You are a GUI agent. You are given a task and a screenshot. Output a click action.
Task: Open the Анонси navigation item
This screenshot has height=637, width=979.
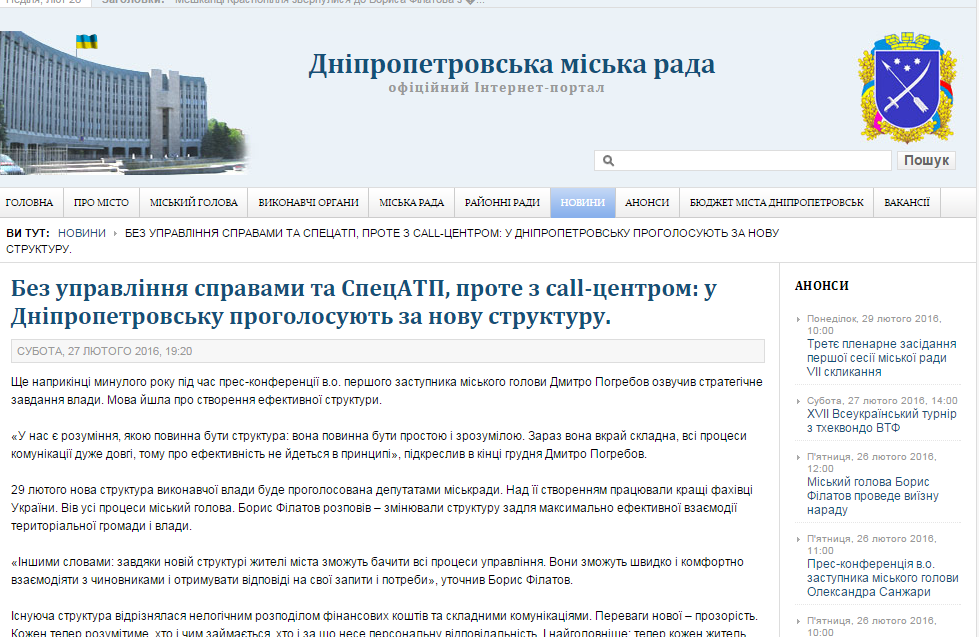647,202
